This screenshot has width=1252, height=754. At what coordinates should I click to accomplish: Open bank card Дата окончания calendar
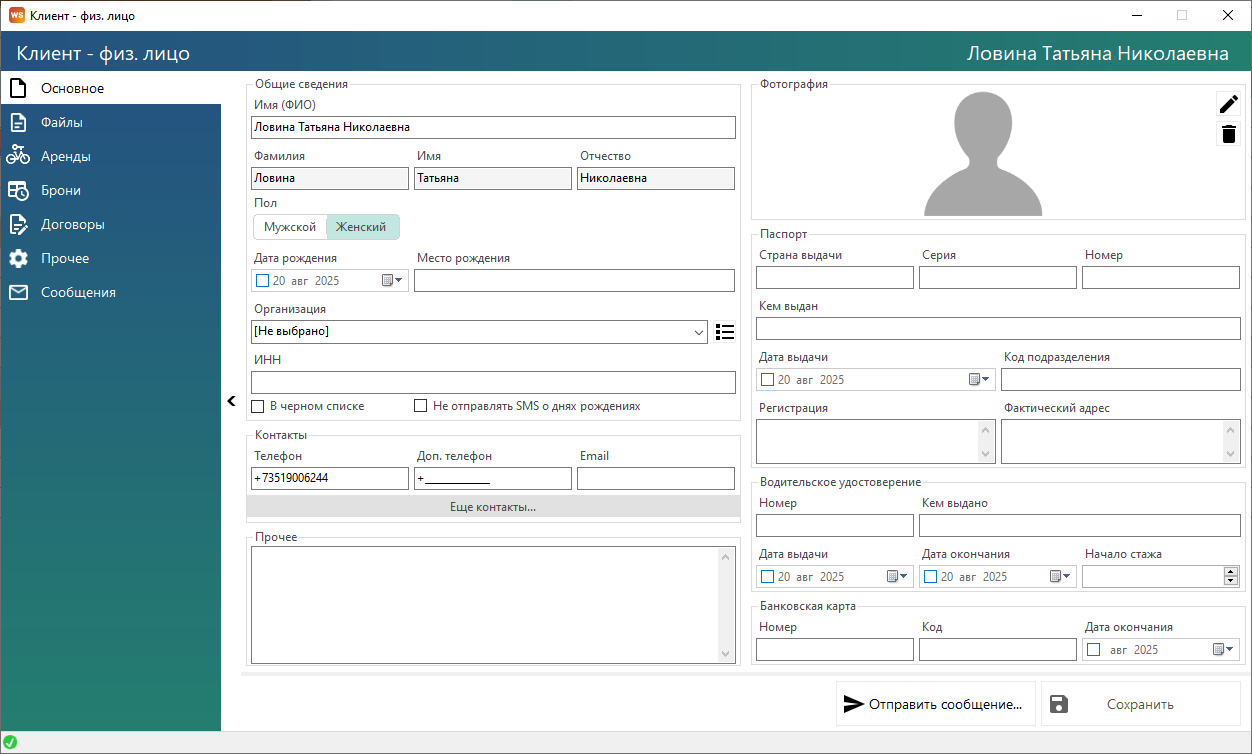coord(1224,650)
